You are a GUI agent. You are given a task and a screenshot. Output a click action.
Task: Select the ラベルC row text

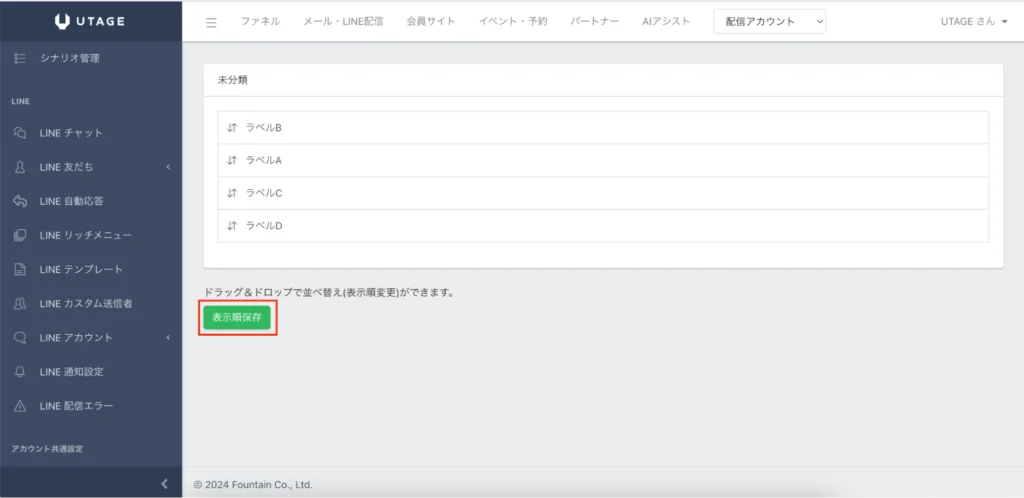[263, 193]
